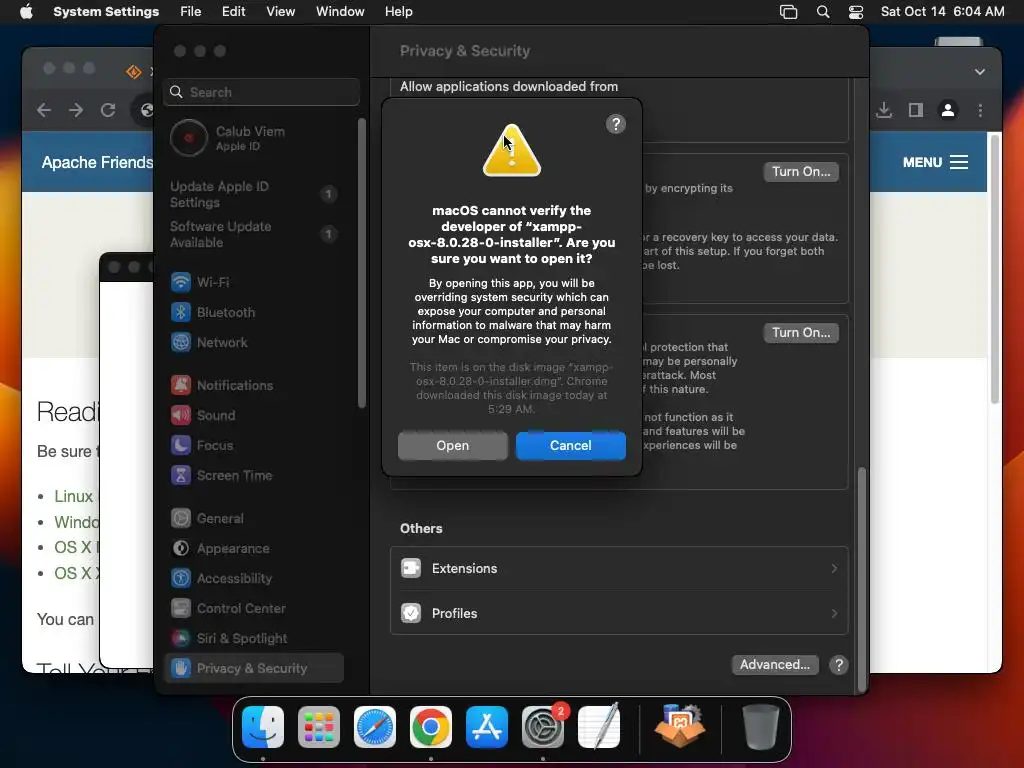Open Software Update Available entry
The width and height of the screenshot is (1024, 768).
[253, 234]
